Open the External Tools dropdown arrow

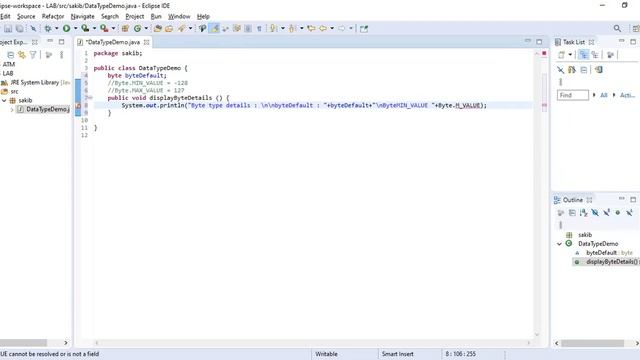pyautogui.click(x=113, y=29)
